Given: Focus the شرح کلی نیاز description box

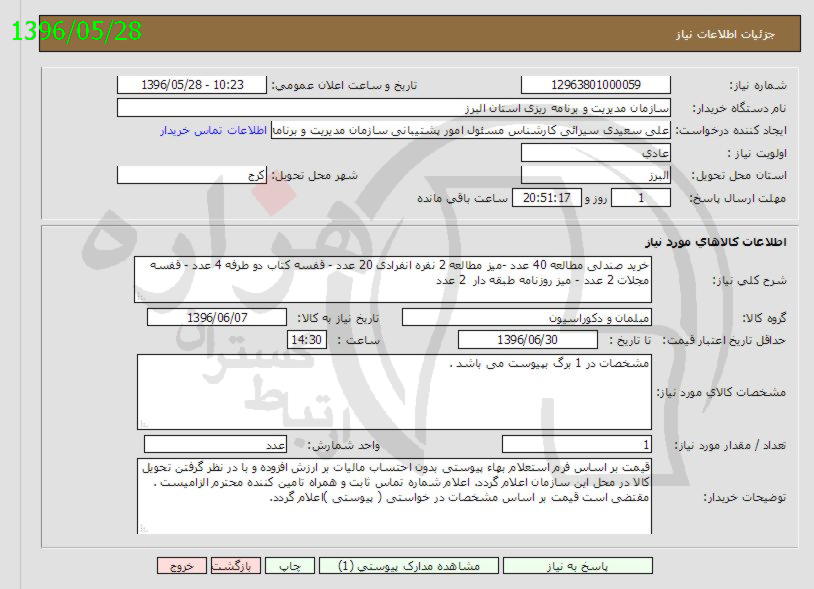Looking at the screenshot, I should pyautogui.click(x=392, y=279).
